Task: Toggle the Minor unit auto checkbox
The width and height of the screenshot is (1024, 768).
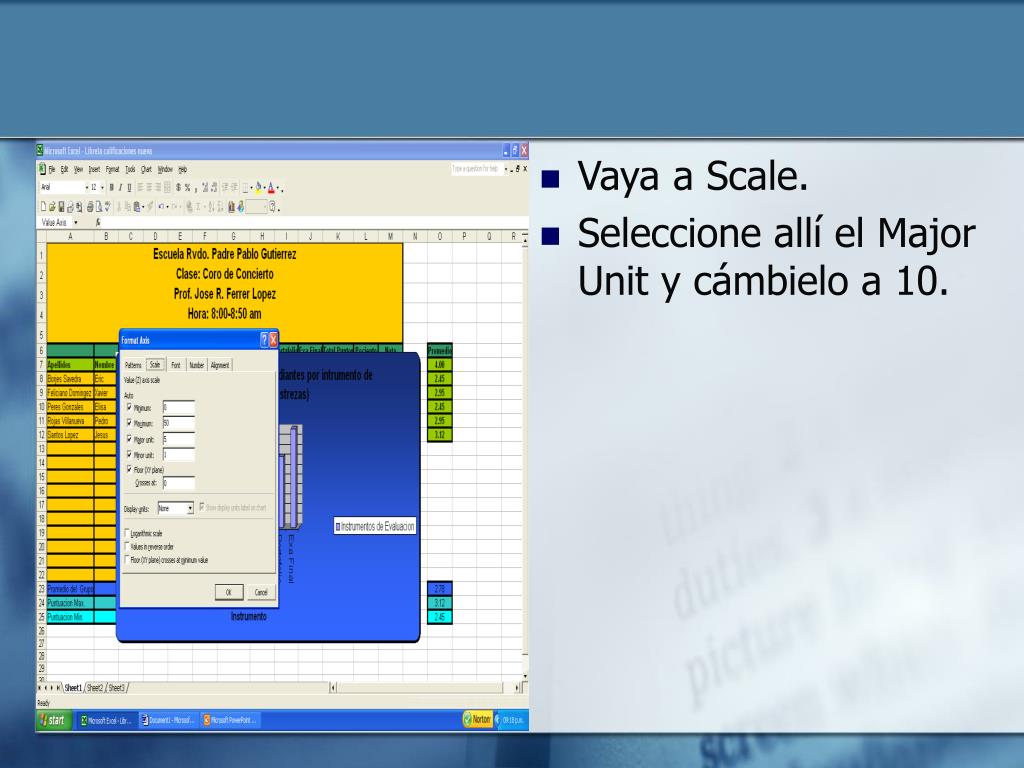Action: pyautogui.click(x=129, y=454)
